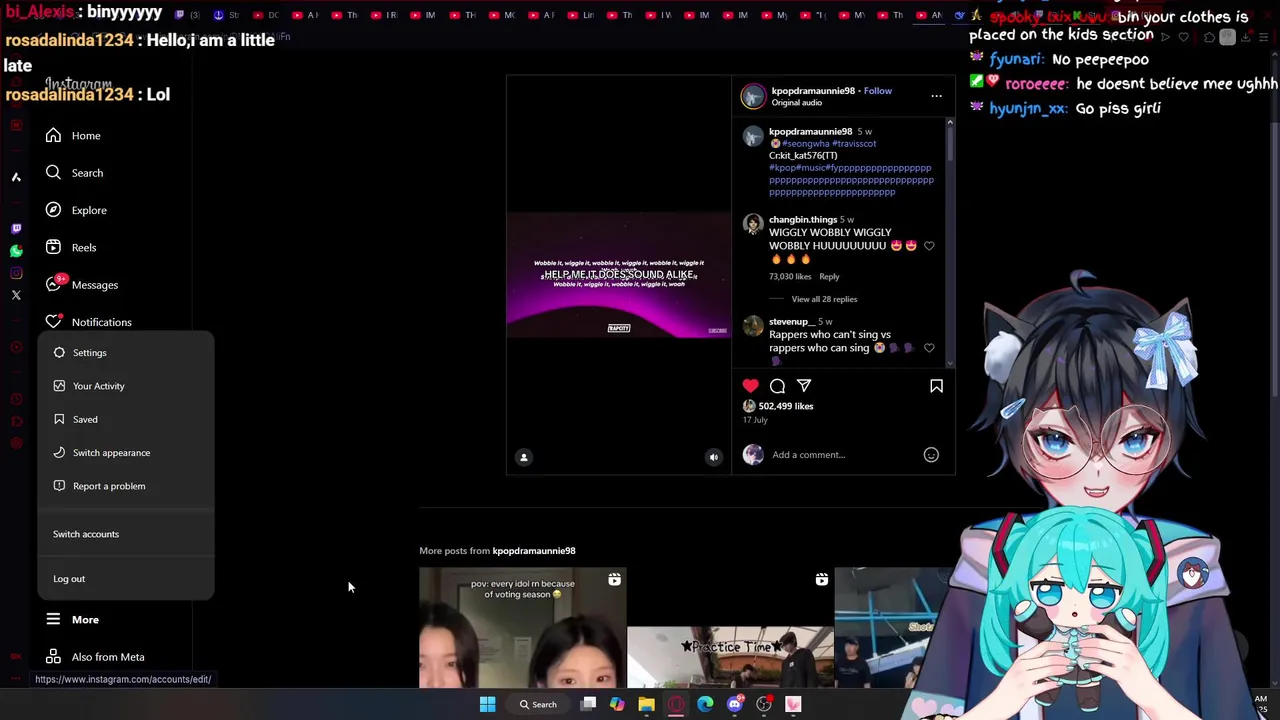Open Instagram in Opera sidebar
This screenshot has height=720, width=1280.
16,273
